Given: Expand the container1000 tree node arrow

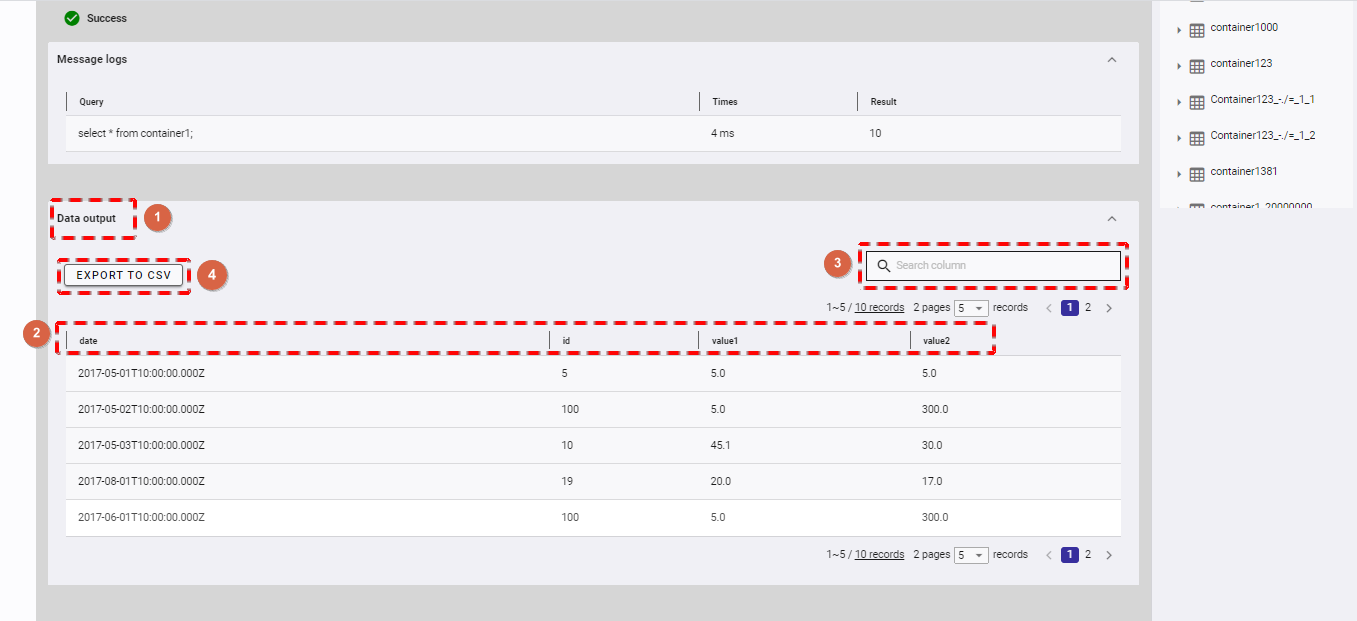Looking at the screenshot, I should 1179,31.
